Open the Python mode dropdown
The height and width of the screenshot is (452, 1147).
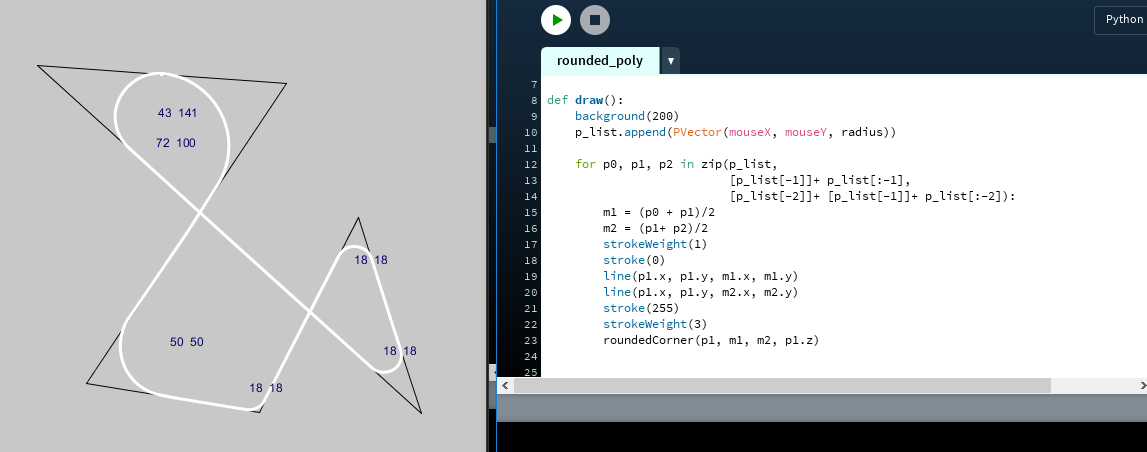[x=1121, y=19]
